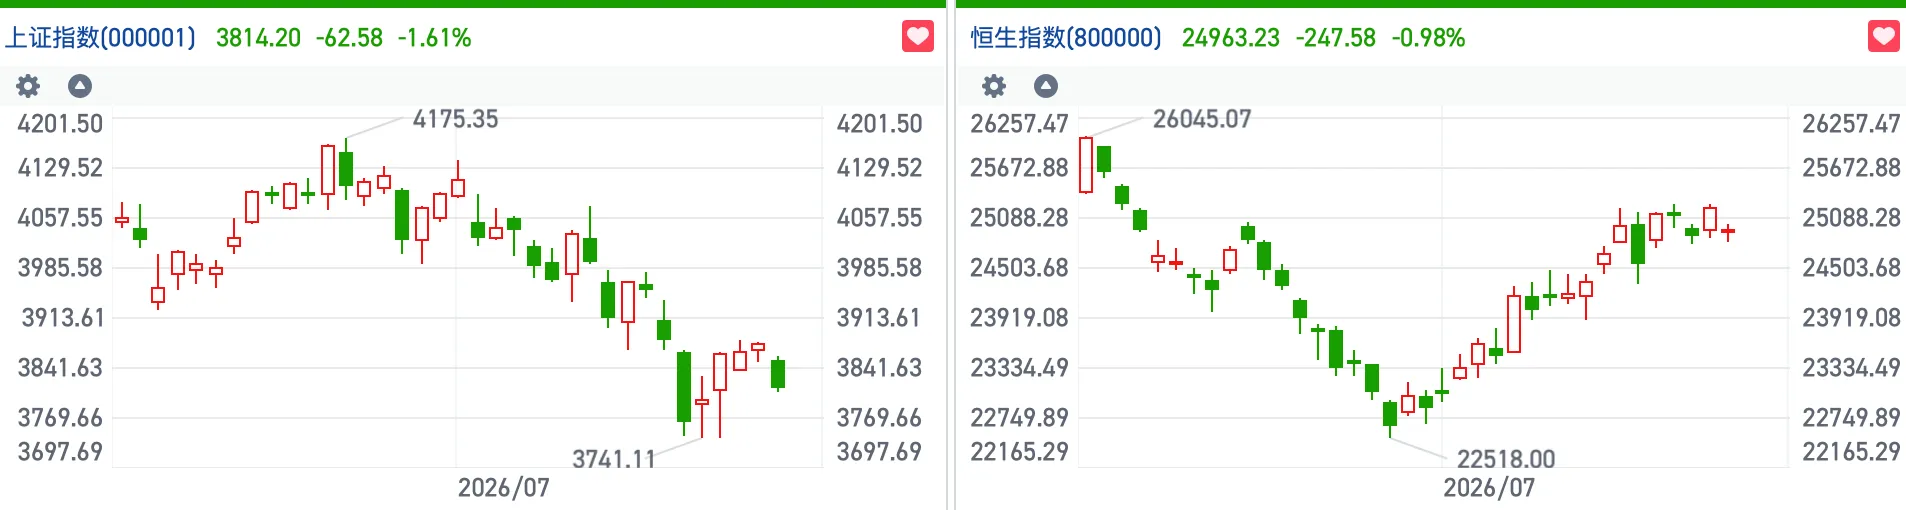The image size is (1906, 510).
Task: Click the first red candle on Hang Seng chart
Action: [x=1086, y=165]
